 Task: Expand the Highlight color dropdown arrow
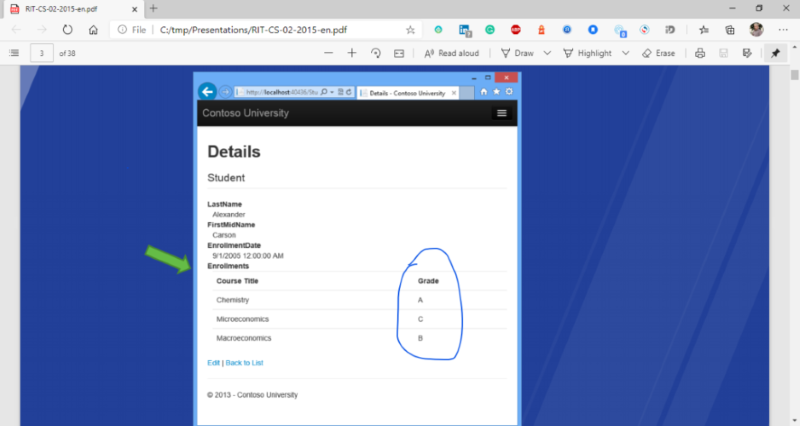click(626, 53)
